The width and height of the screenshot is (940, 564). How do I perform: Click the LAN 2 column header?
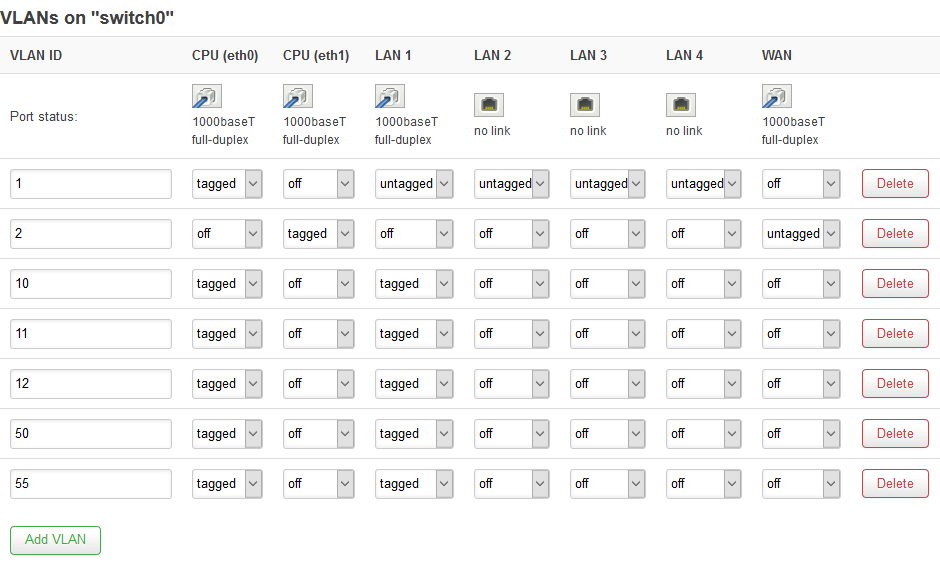[493, 56]
